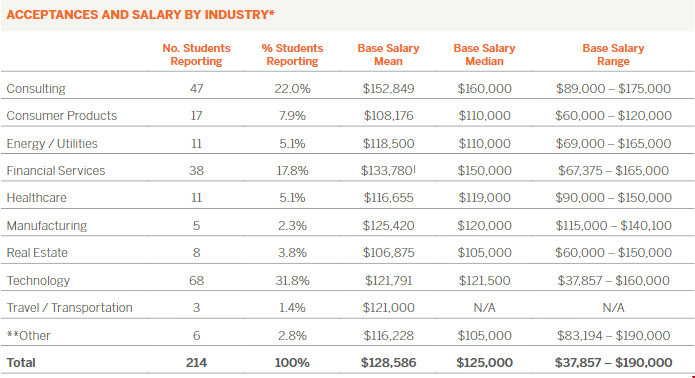695x378 pixels.
Task: Click the Base Salary Mean header
Action: coord(388,55)
